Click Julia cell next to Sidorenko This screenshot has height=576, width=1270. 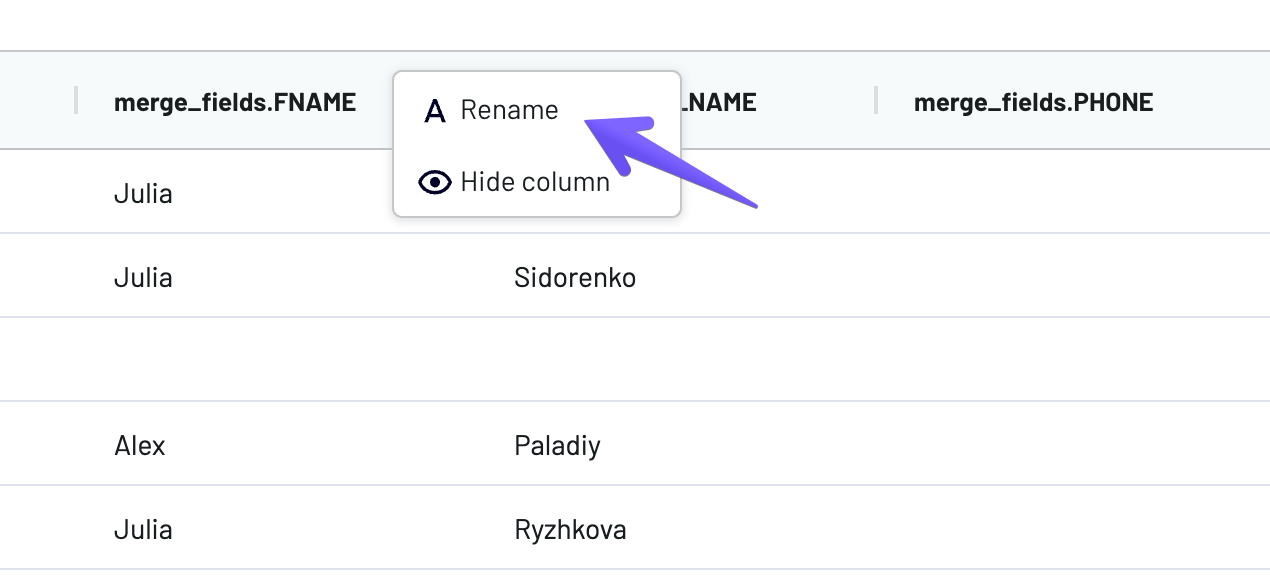143,277
